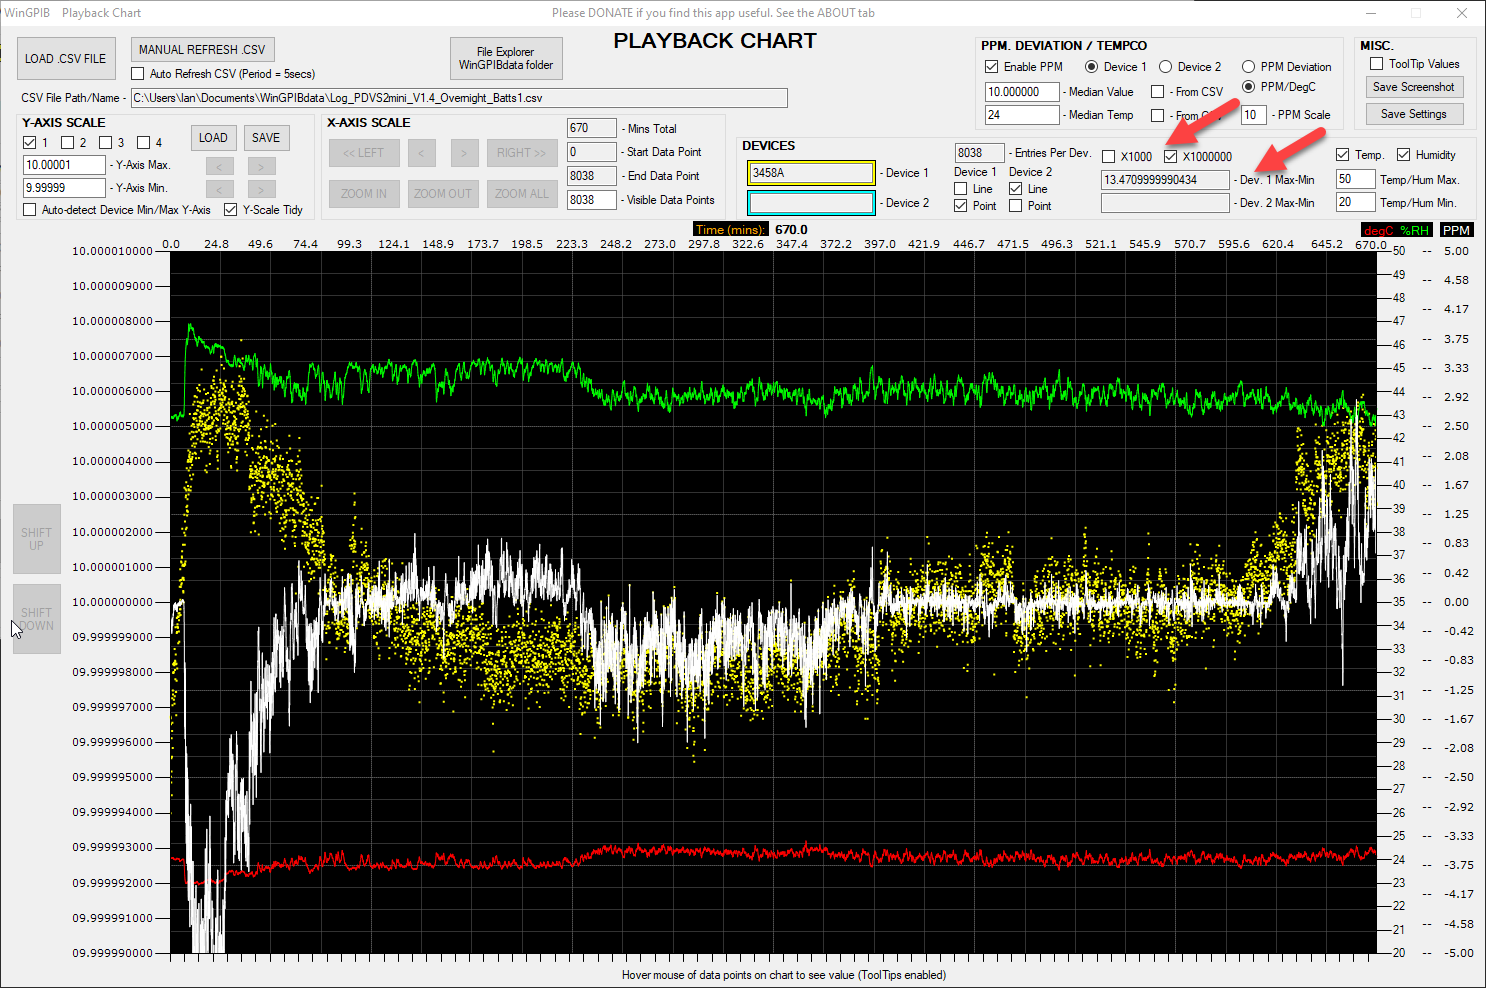Check the X1000 multiplier box
1486x988 pixels.
point(1109,157)
